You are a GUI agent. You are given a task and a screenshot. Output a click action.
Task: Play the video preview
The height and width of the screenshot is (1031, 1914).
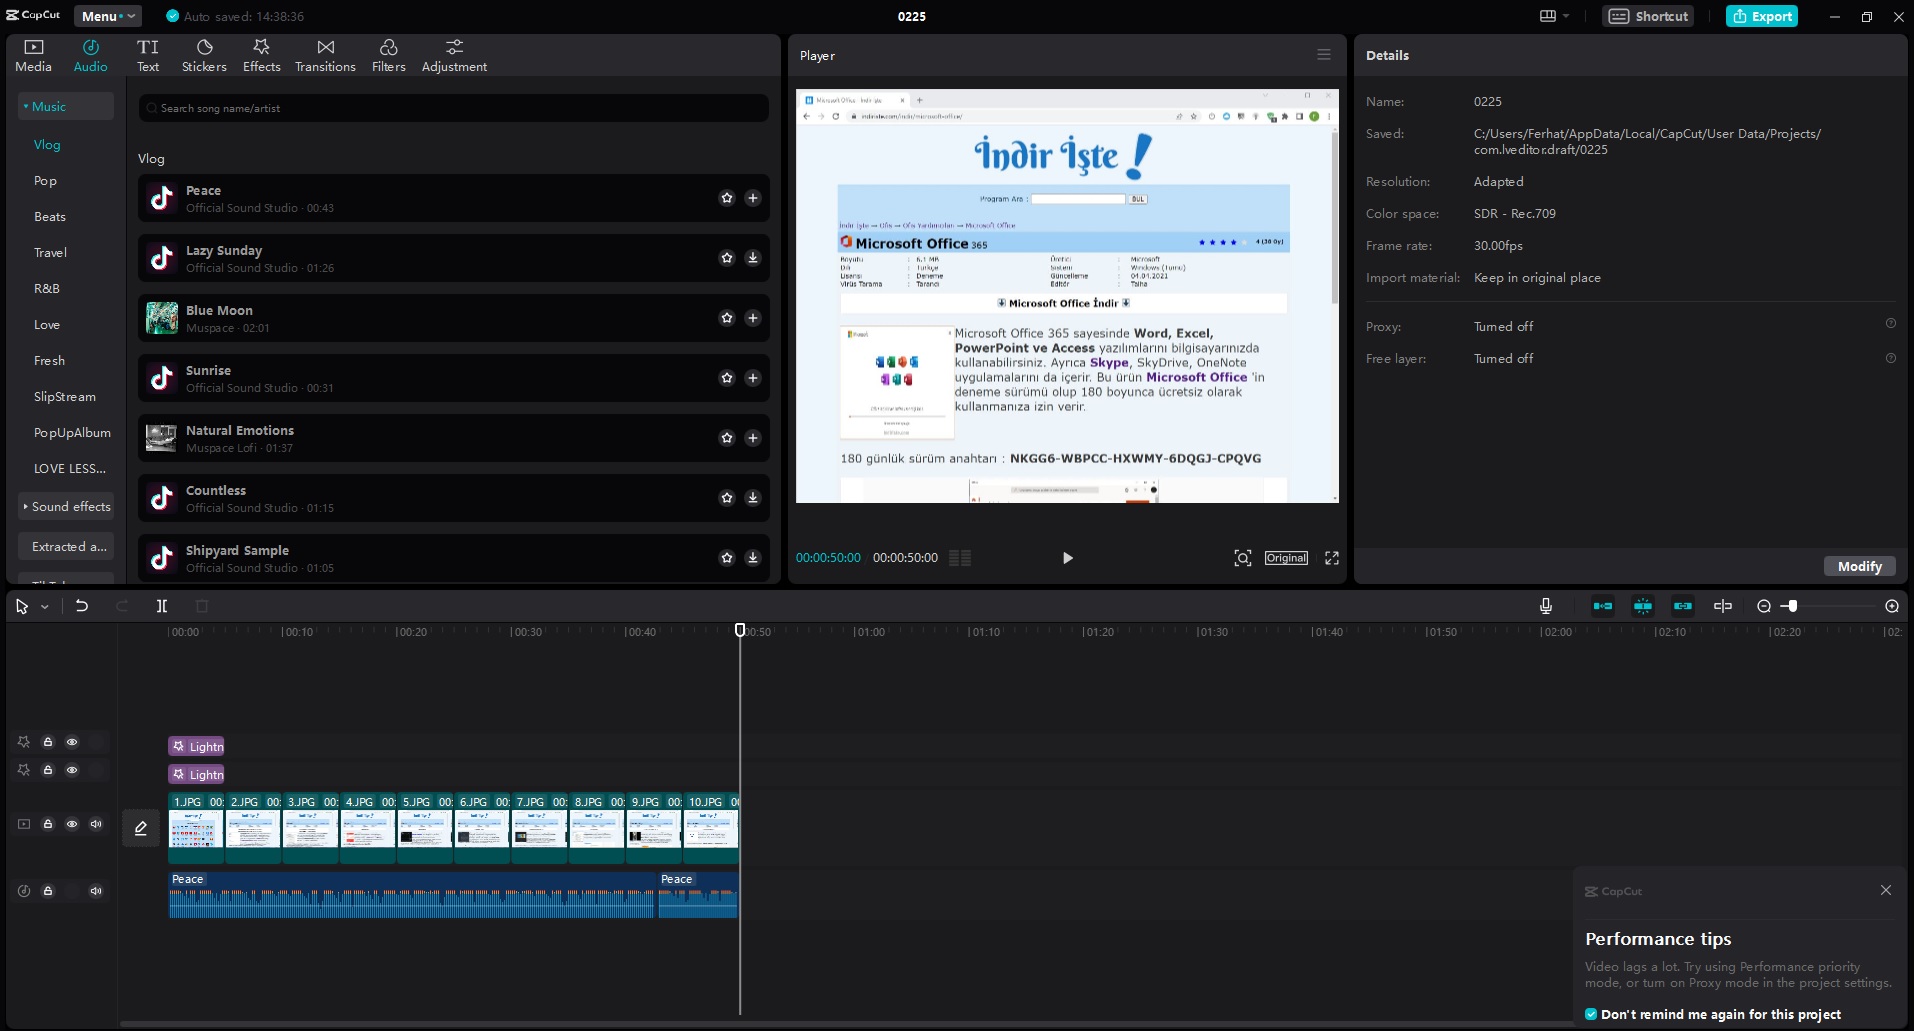(1067, 558)
